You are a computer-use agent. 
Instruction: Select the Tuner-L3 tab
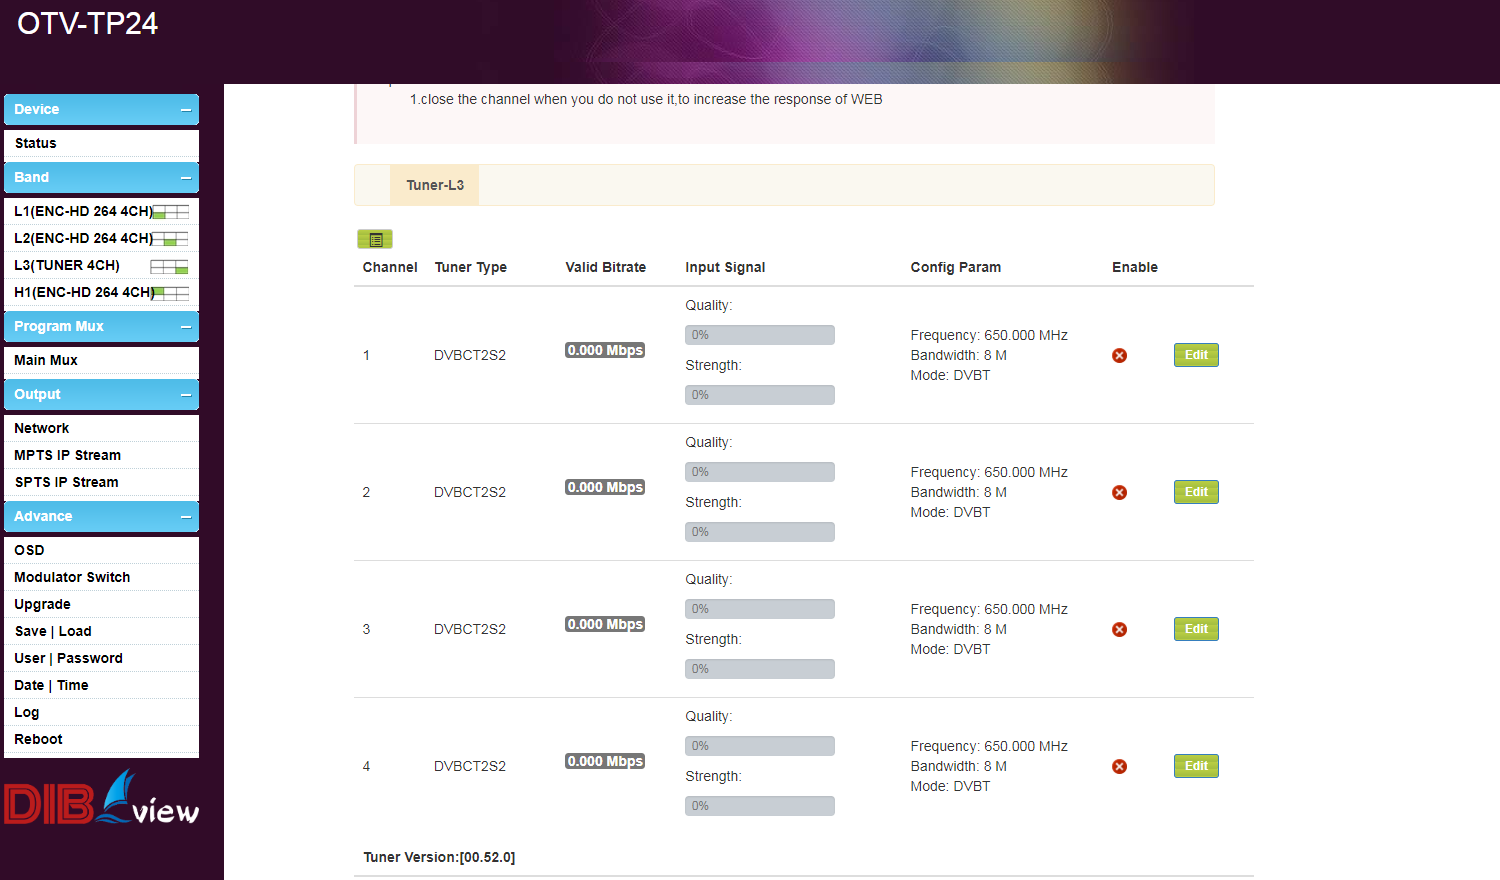pos(435,185)
